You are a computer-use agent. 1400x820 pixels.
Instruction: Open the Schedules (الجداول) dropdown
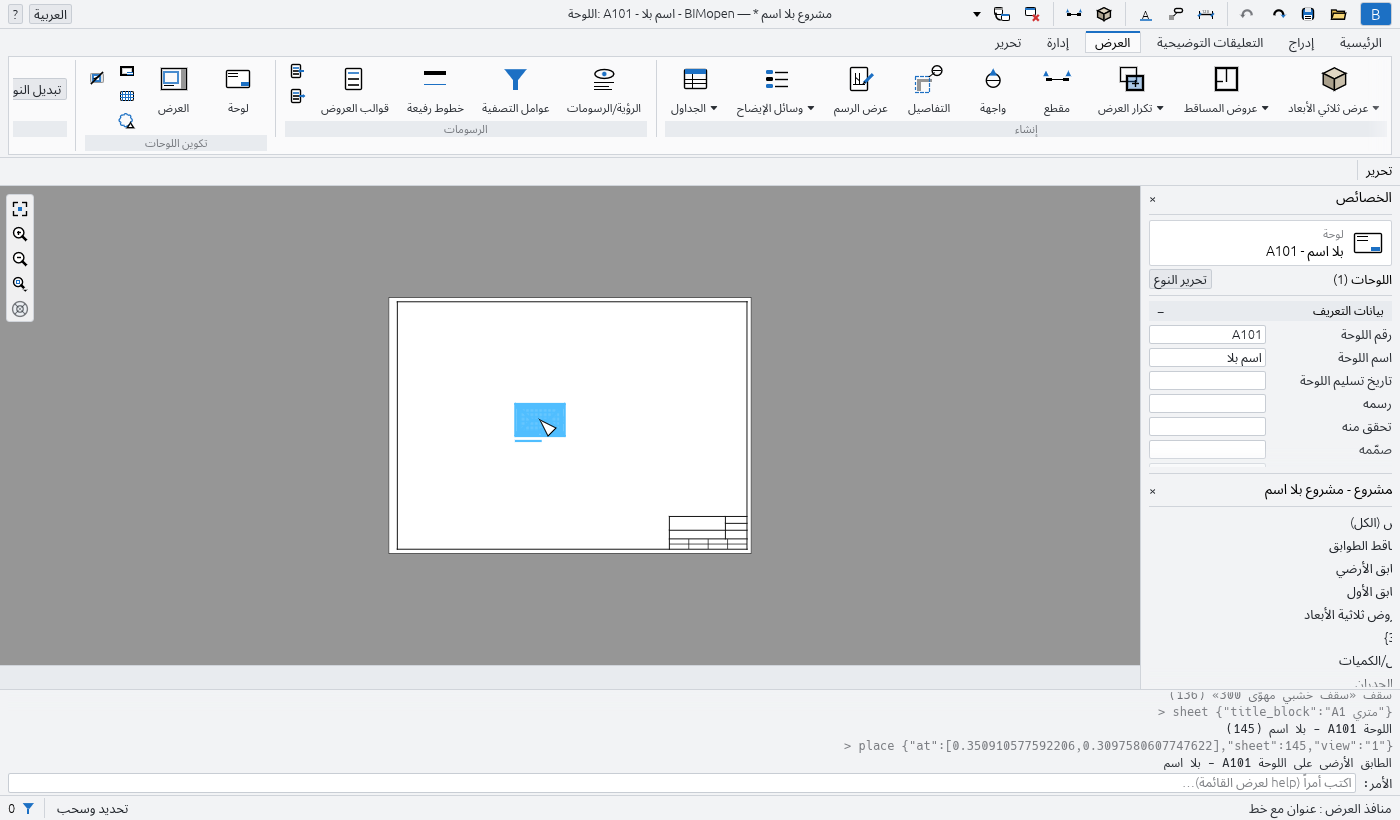(714, 108)
